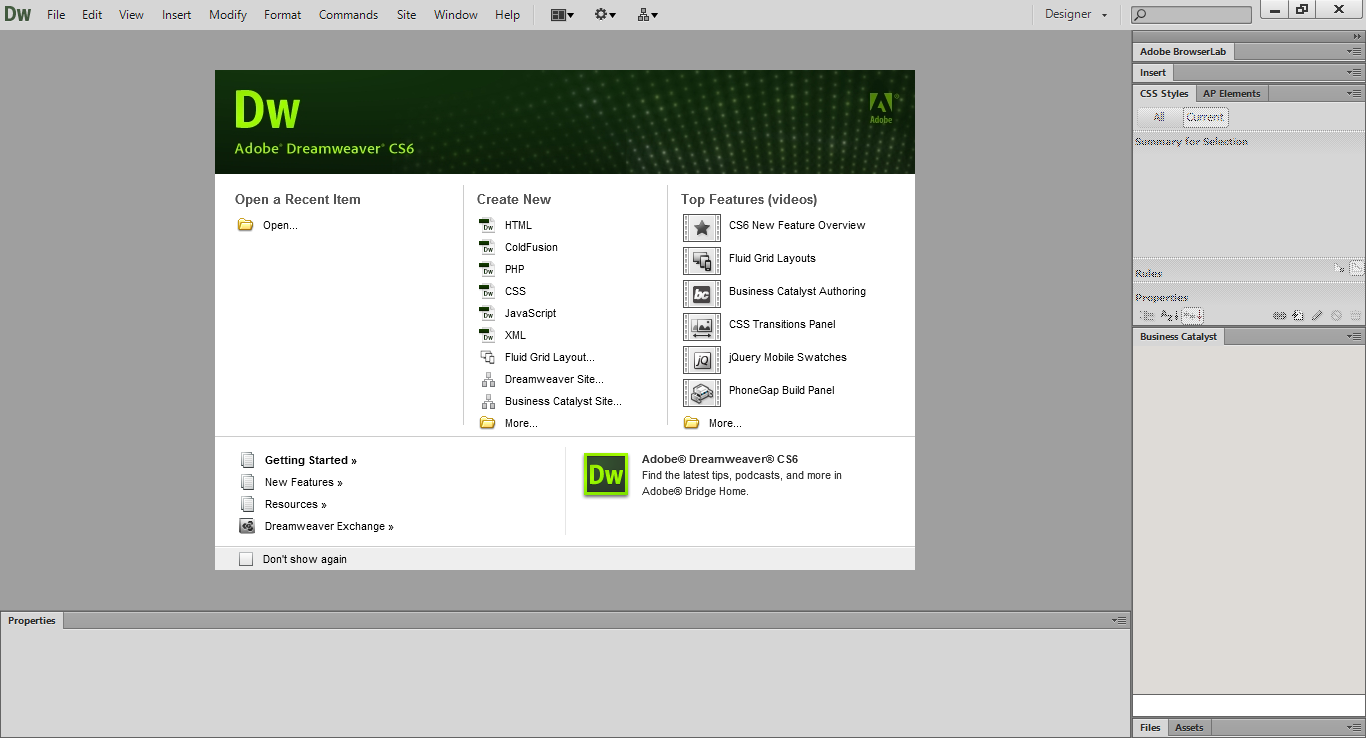The width and height of the screenshot is (1366, 738).
Task: Select the Files tab
Action: (x=1150, y=727)
